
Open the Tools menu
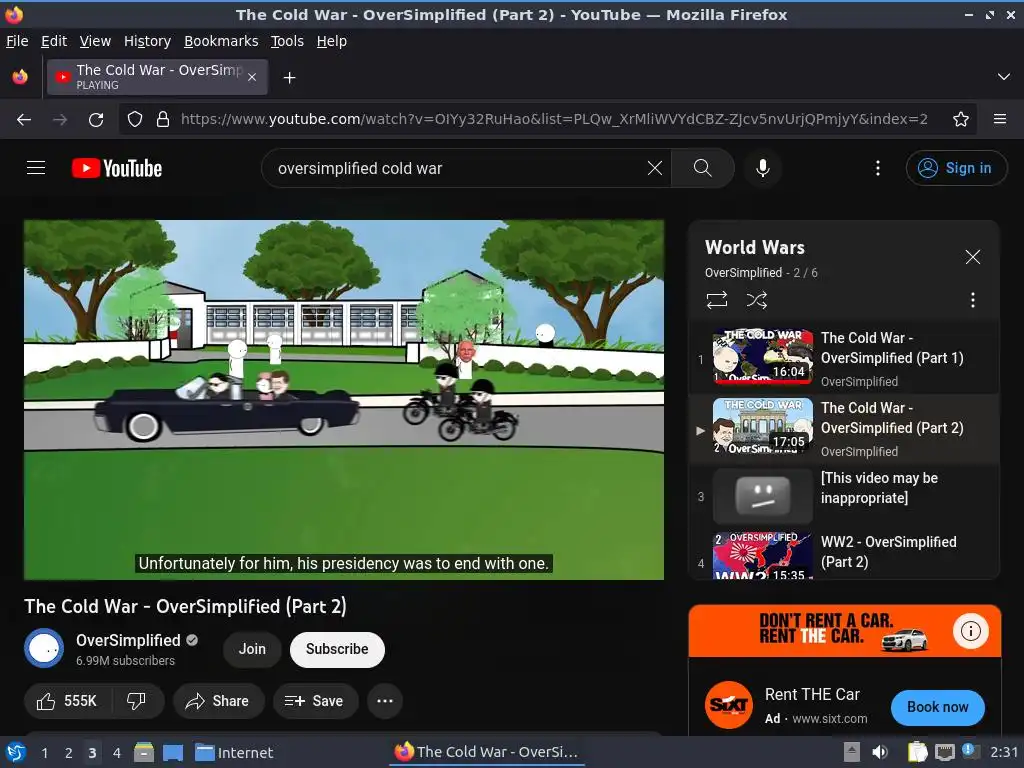pos(287,41)
